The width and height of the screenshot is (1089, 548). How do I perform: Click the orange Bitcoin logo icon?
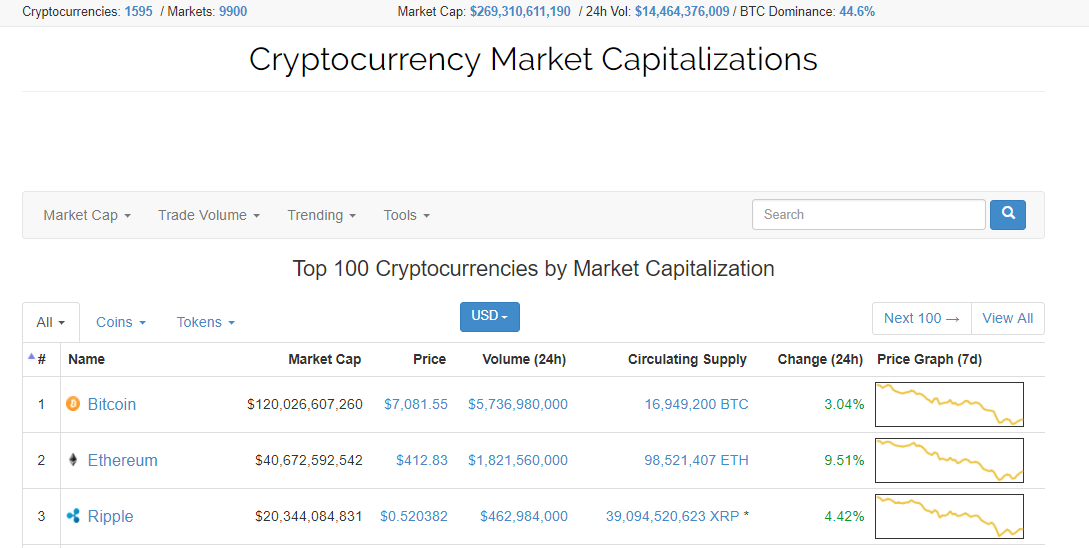point(73,404)
